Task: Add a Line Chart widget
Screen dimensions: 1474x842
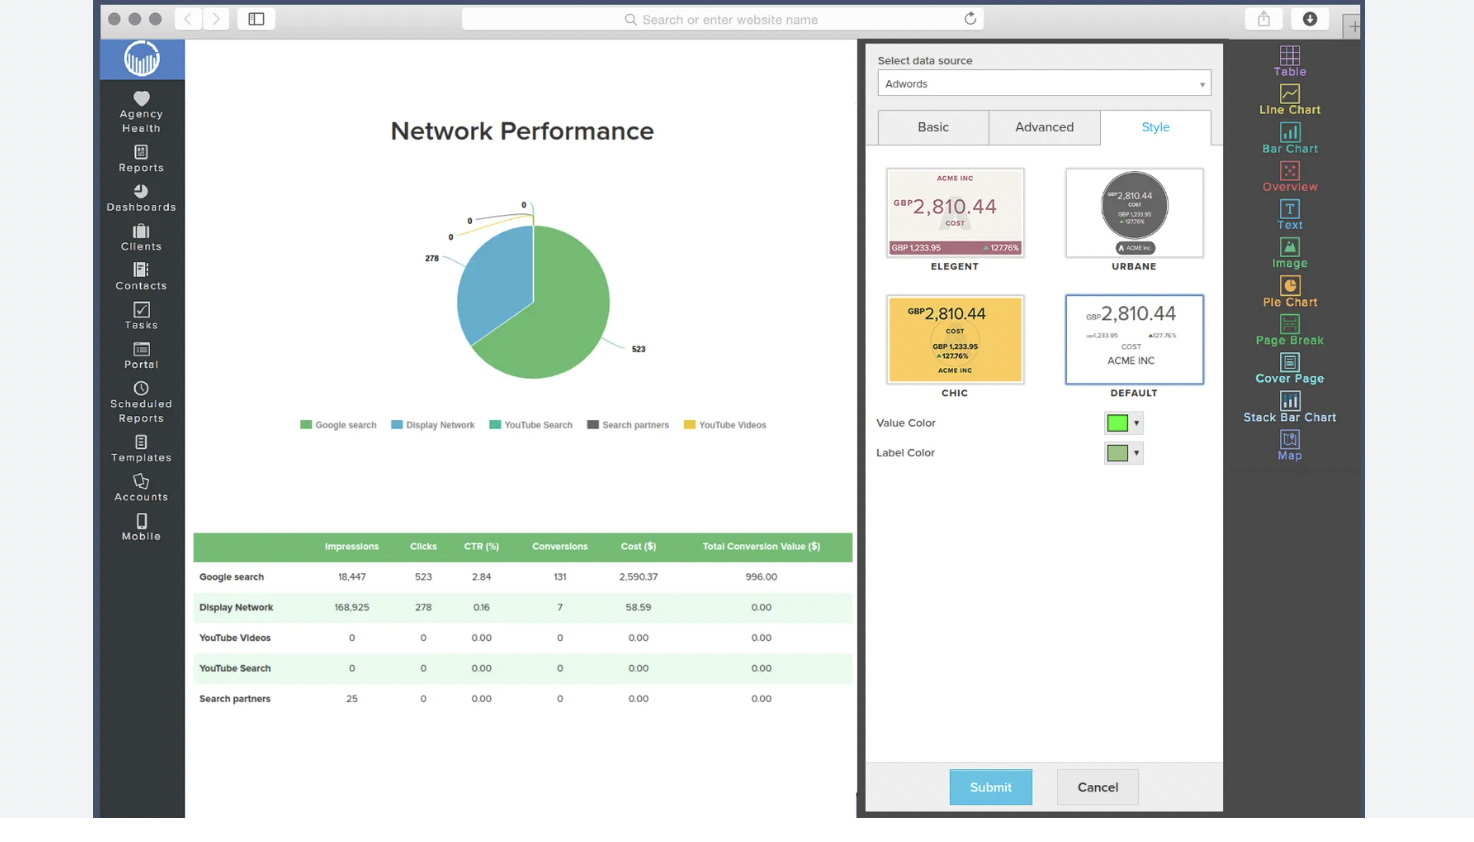Action: [x=1289, y=100]
